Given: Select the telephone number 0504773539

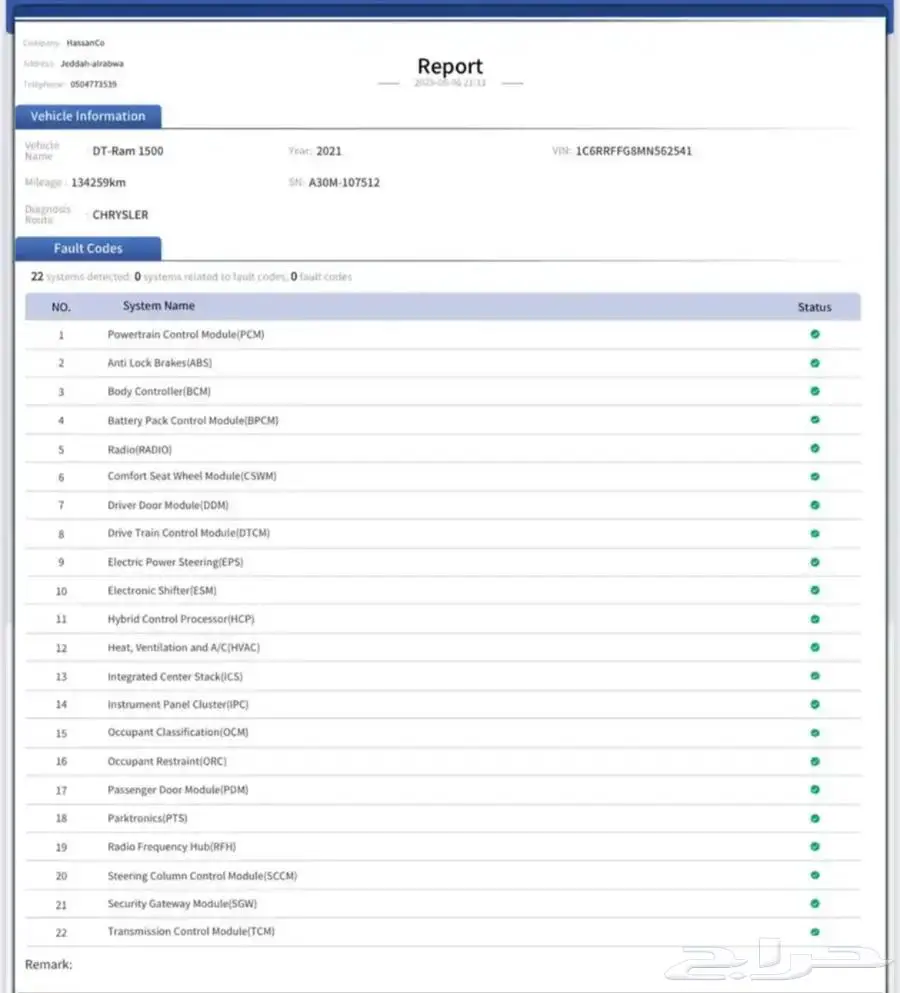Looking at the screenshot, I should point(94,84).
